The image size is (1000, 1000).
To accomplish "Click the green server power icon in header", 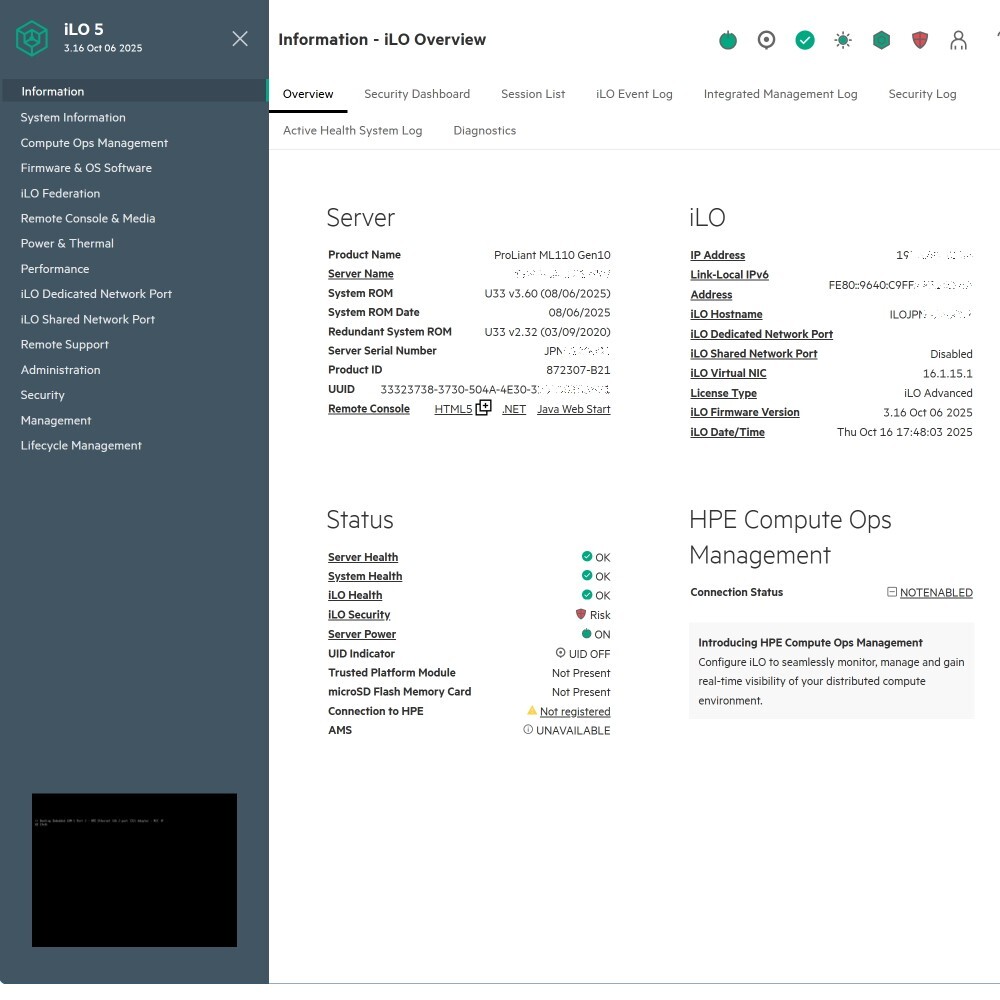I will pos(728,40).
